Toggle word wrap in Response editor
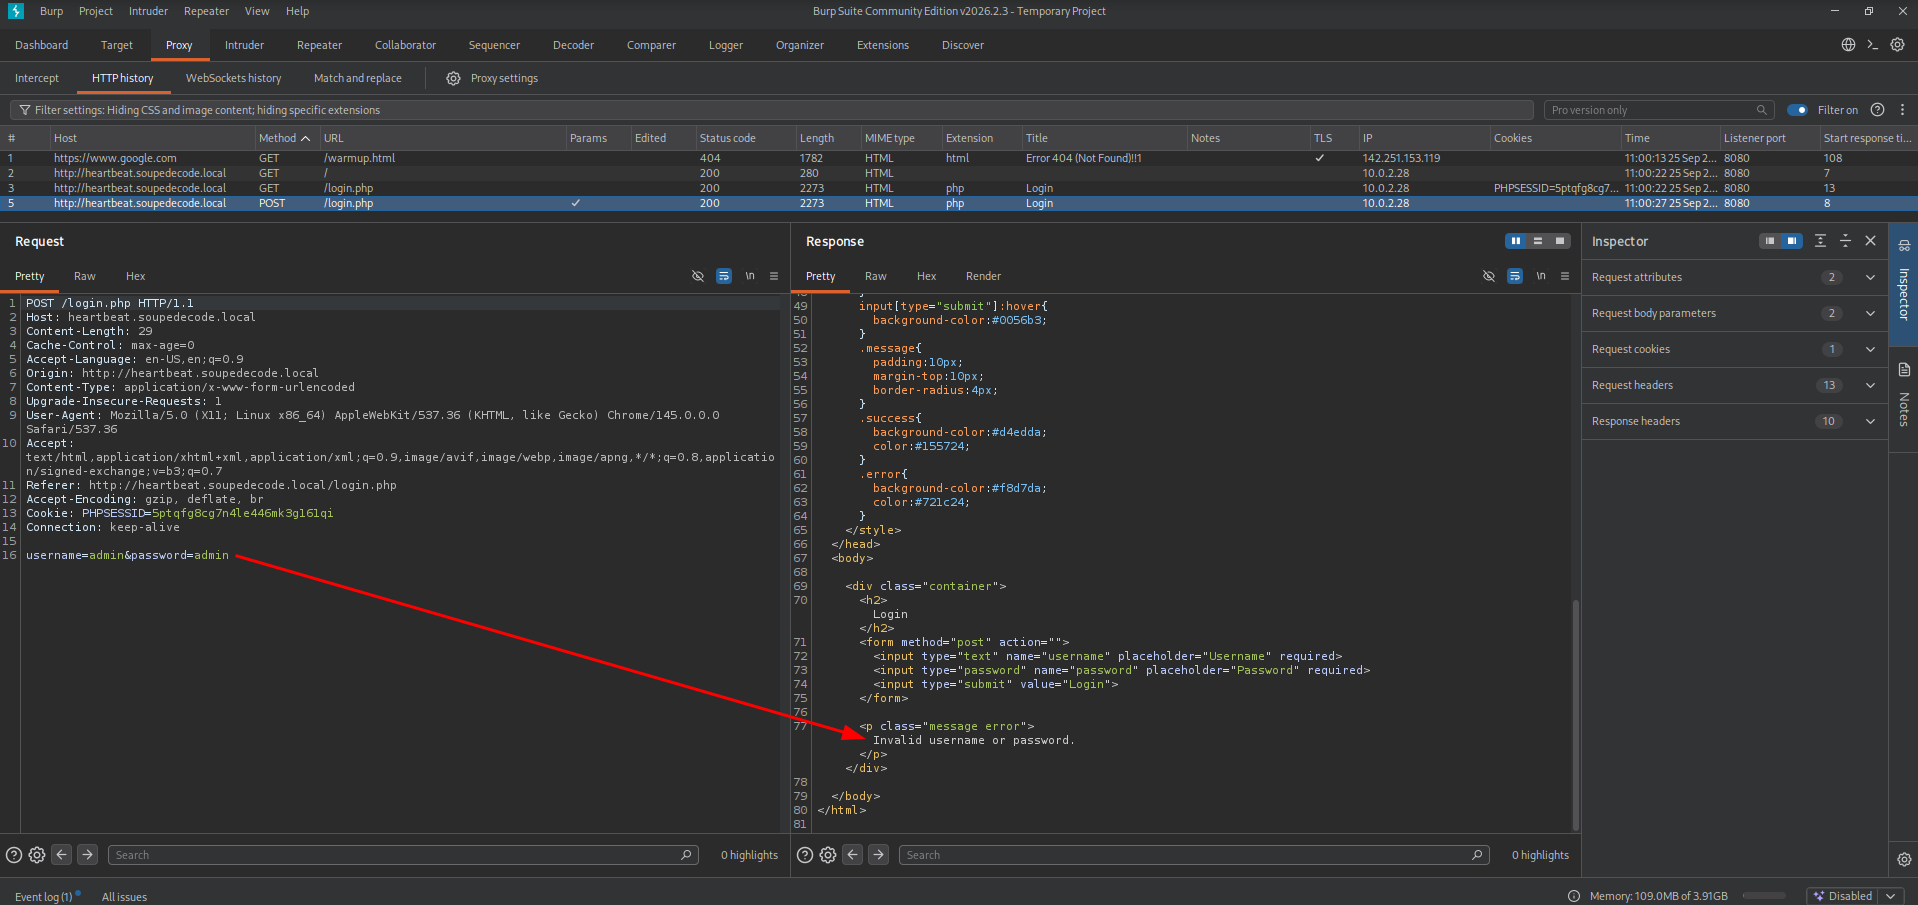Screen dimensions: 1918x905 [x=1515, y=276]
